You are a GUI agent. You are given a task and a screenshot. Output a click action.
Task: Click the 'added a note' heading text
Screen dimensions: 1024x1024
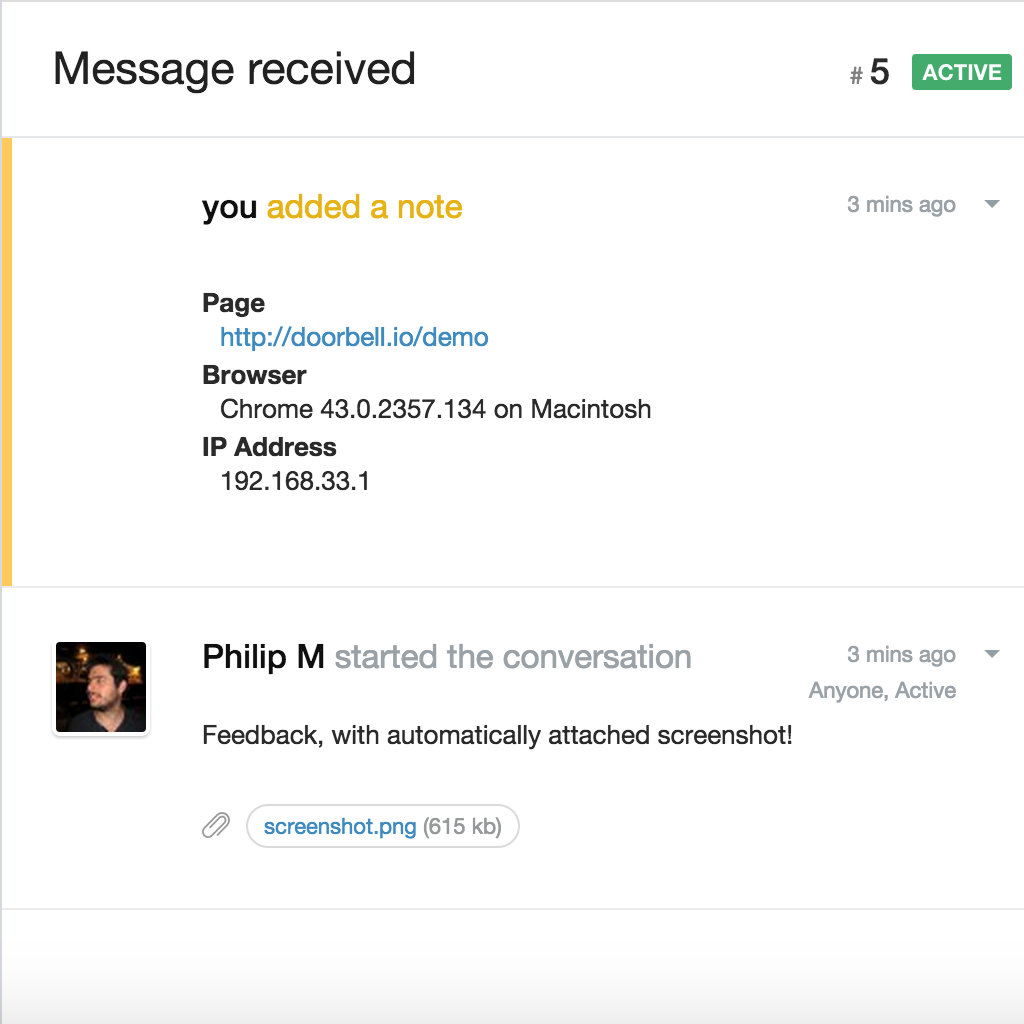364,207
